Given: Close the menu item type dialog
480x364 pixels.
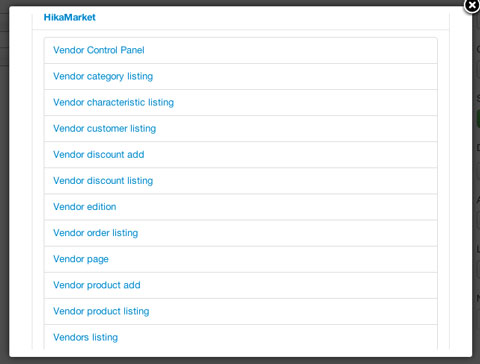Looking at the screenshot, I should (472, 6).
